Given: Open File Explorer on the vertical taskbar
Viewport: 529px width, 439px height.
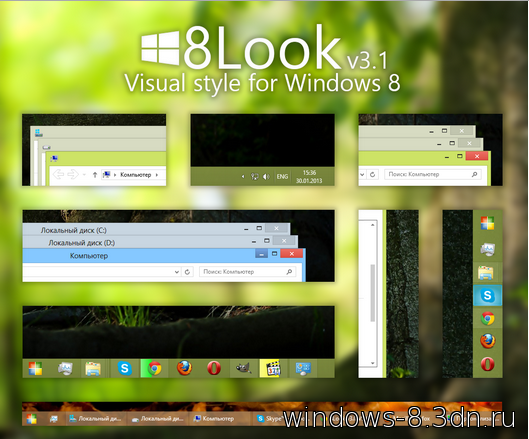Looking at the screenshot, I should (486, 273).
